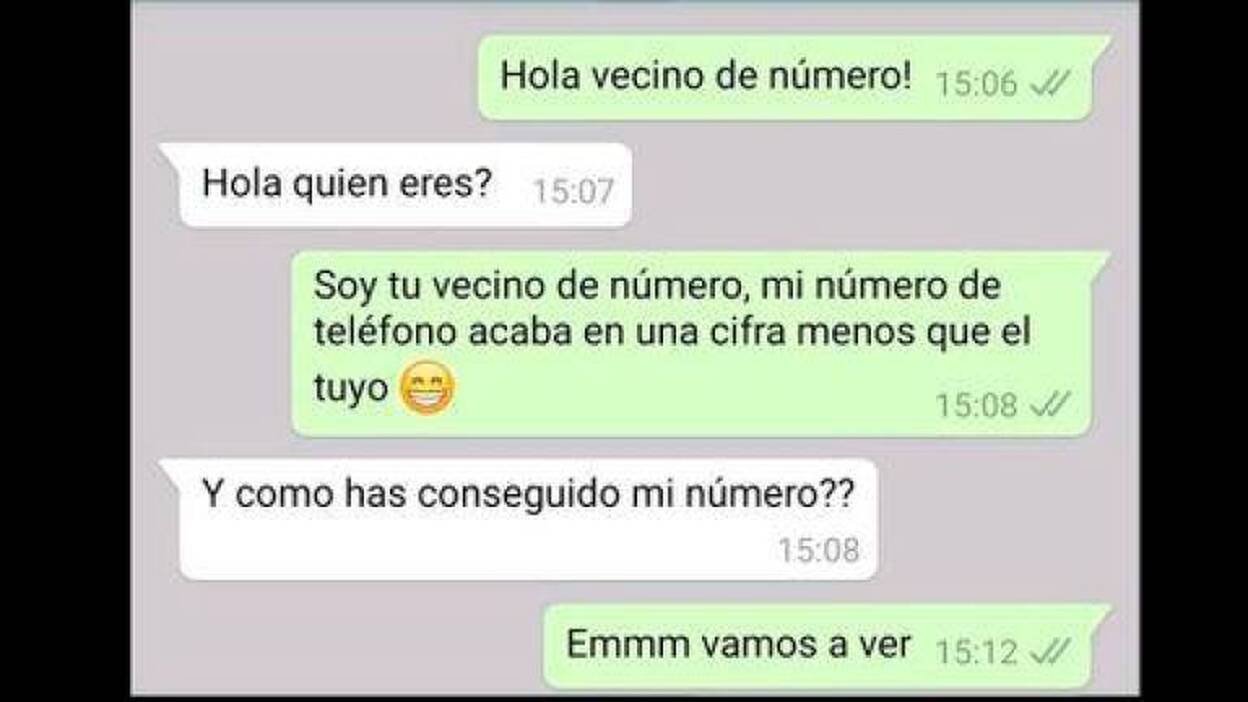Viewport: 1248px width, 702px height.
Task: Select the "Emmm vamos a ver" message
Action: click(x=827, y=646)
